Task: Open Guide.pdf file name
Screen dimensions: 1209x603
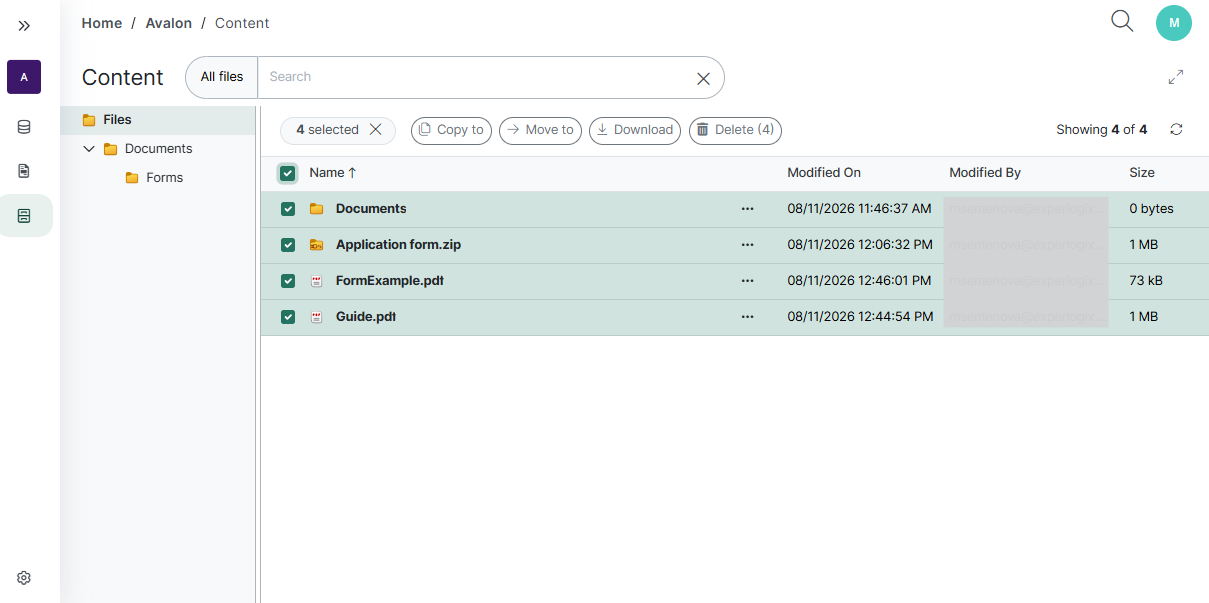Action: pos(366,317)
